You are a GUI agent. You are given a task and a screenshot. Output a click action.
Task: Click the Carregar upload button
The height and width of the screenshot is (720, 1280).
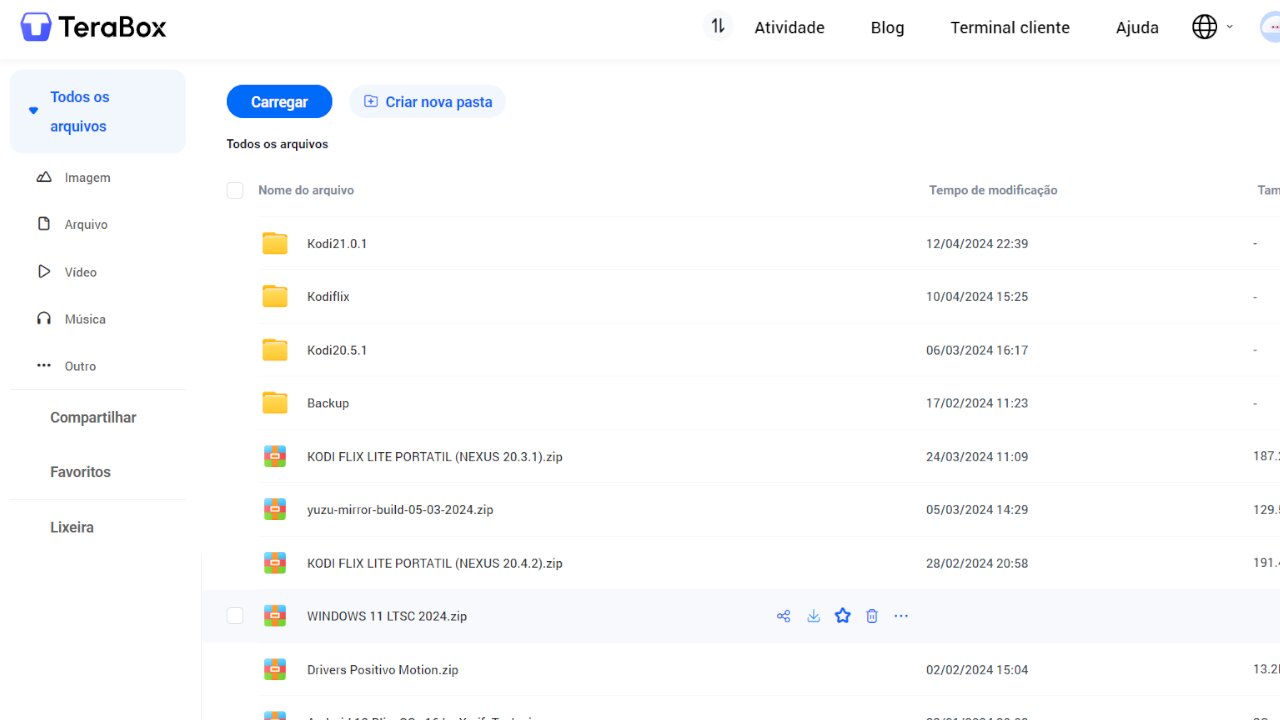coord(279,102)
